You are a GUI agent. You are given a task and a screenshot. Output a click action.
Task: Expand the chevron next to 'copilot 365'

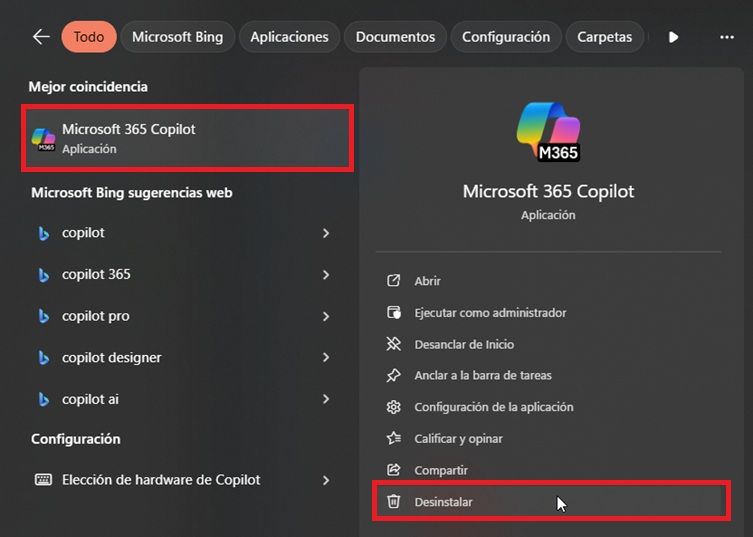(x=326, y=275)
